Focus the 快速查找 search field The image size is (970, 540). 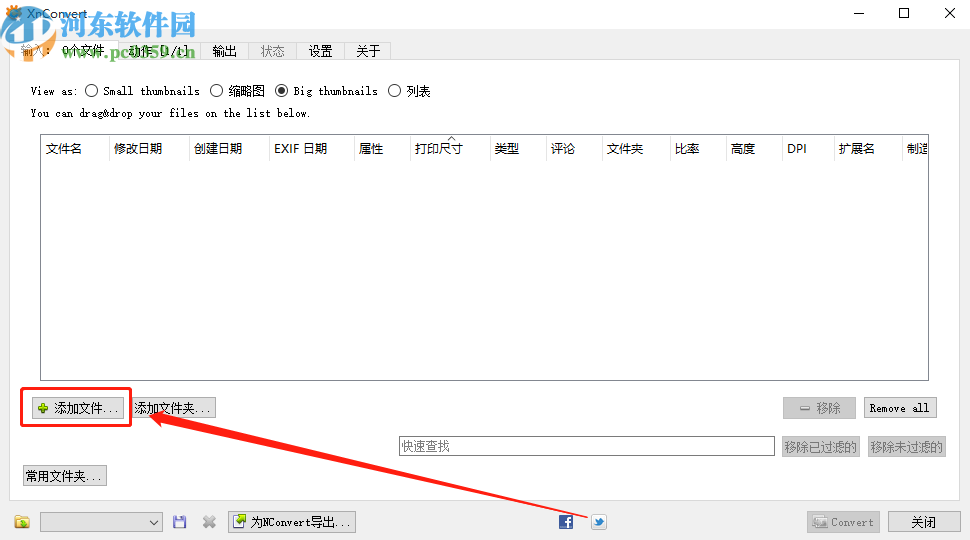click(586, 446)
